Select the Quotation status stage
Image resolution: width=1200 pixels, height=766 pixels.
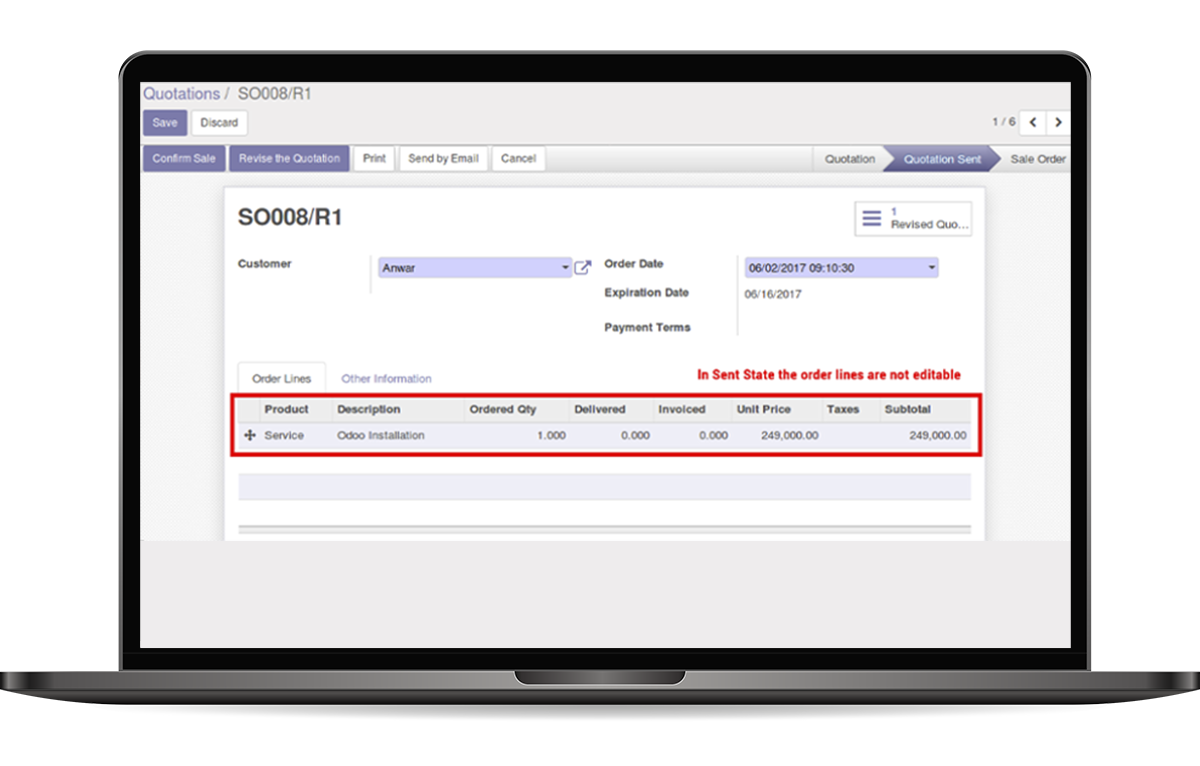coord(850,159)
